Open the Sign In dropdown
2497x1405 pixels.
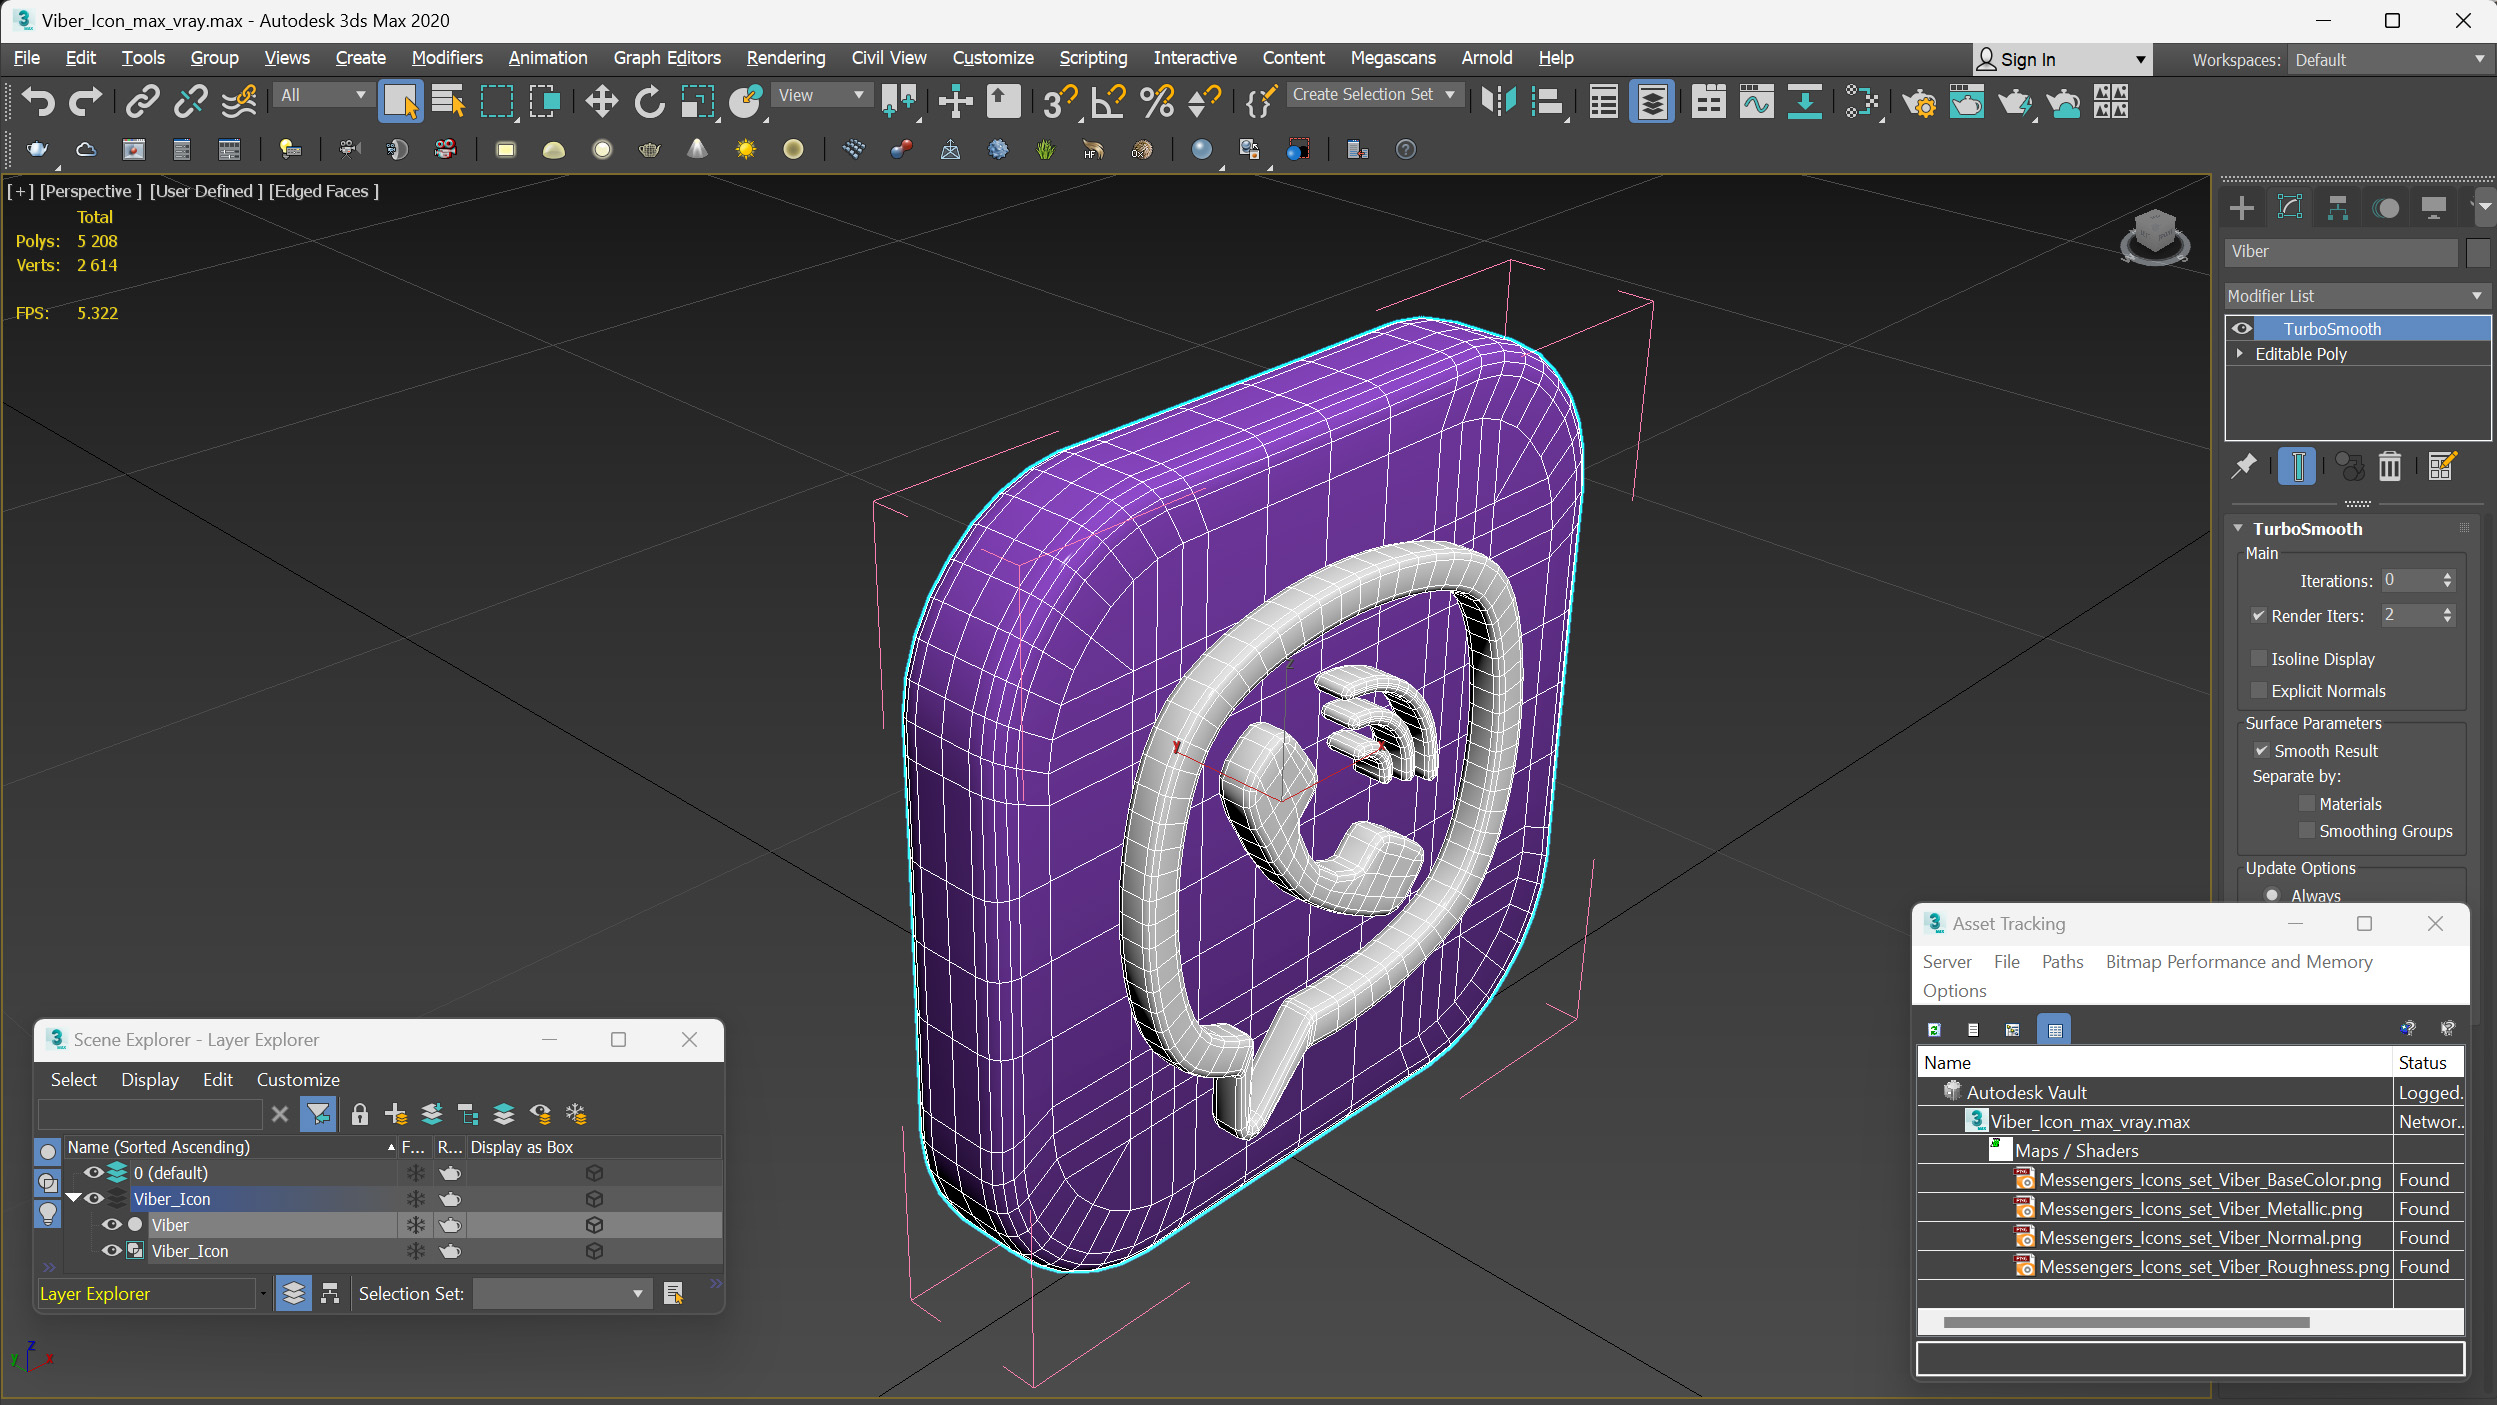tap(2060, 60)
